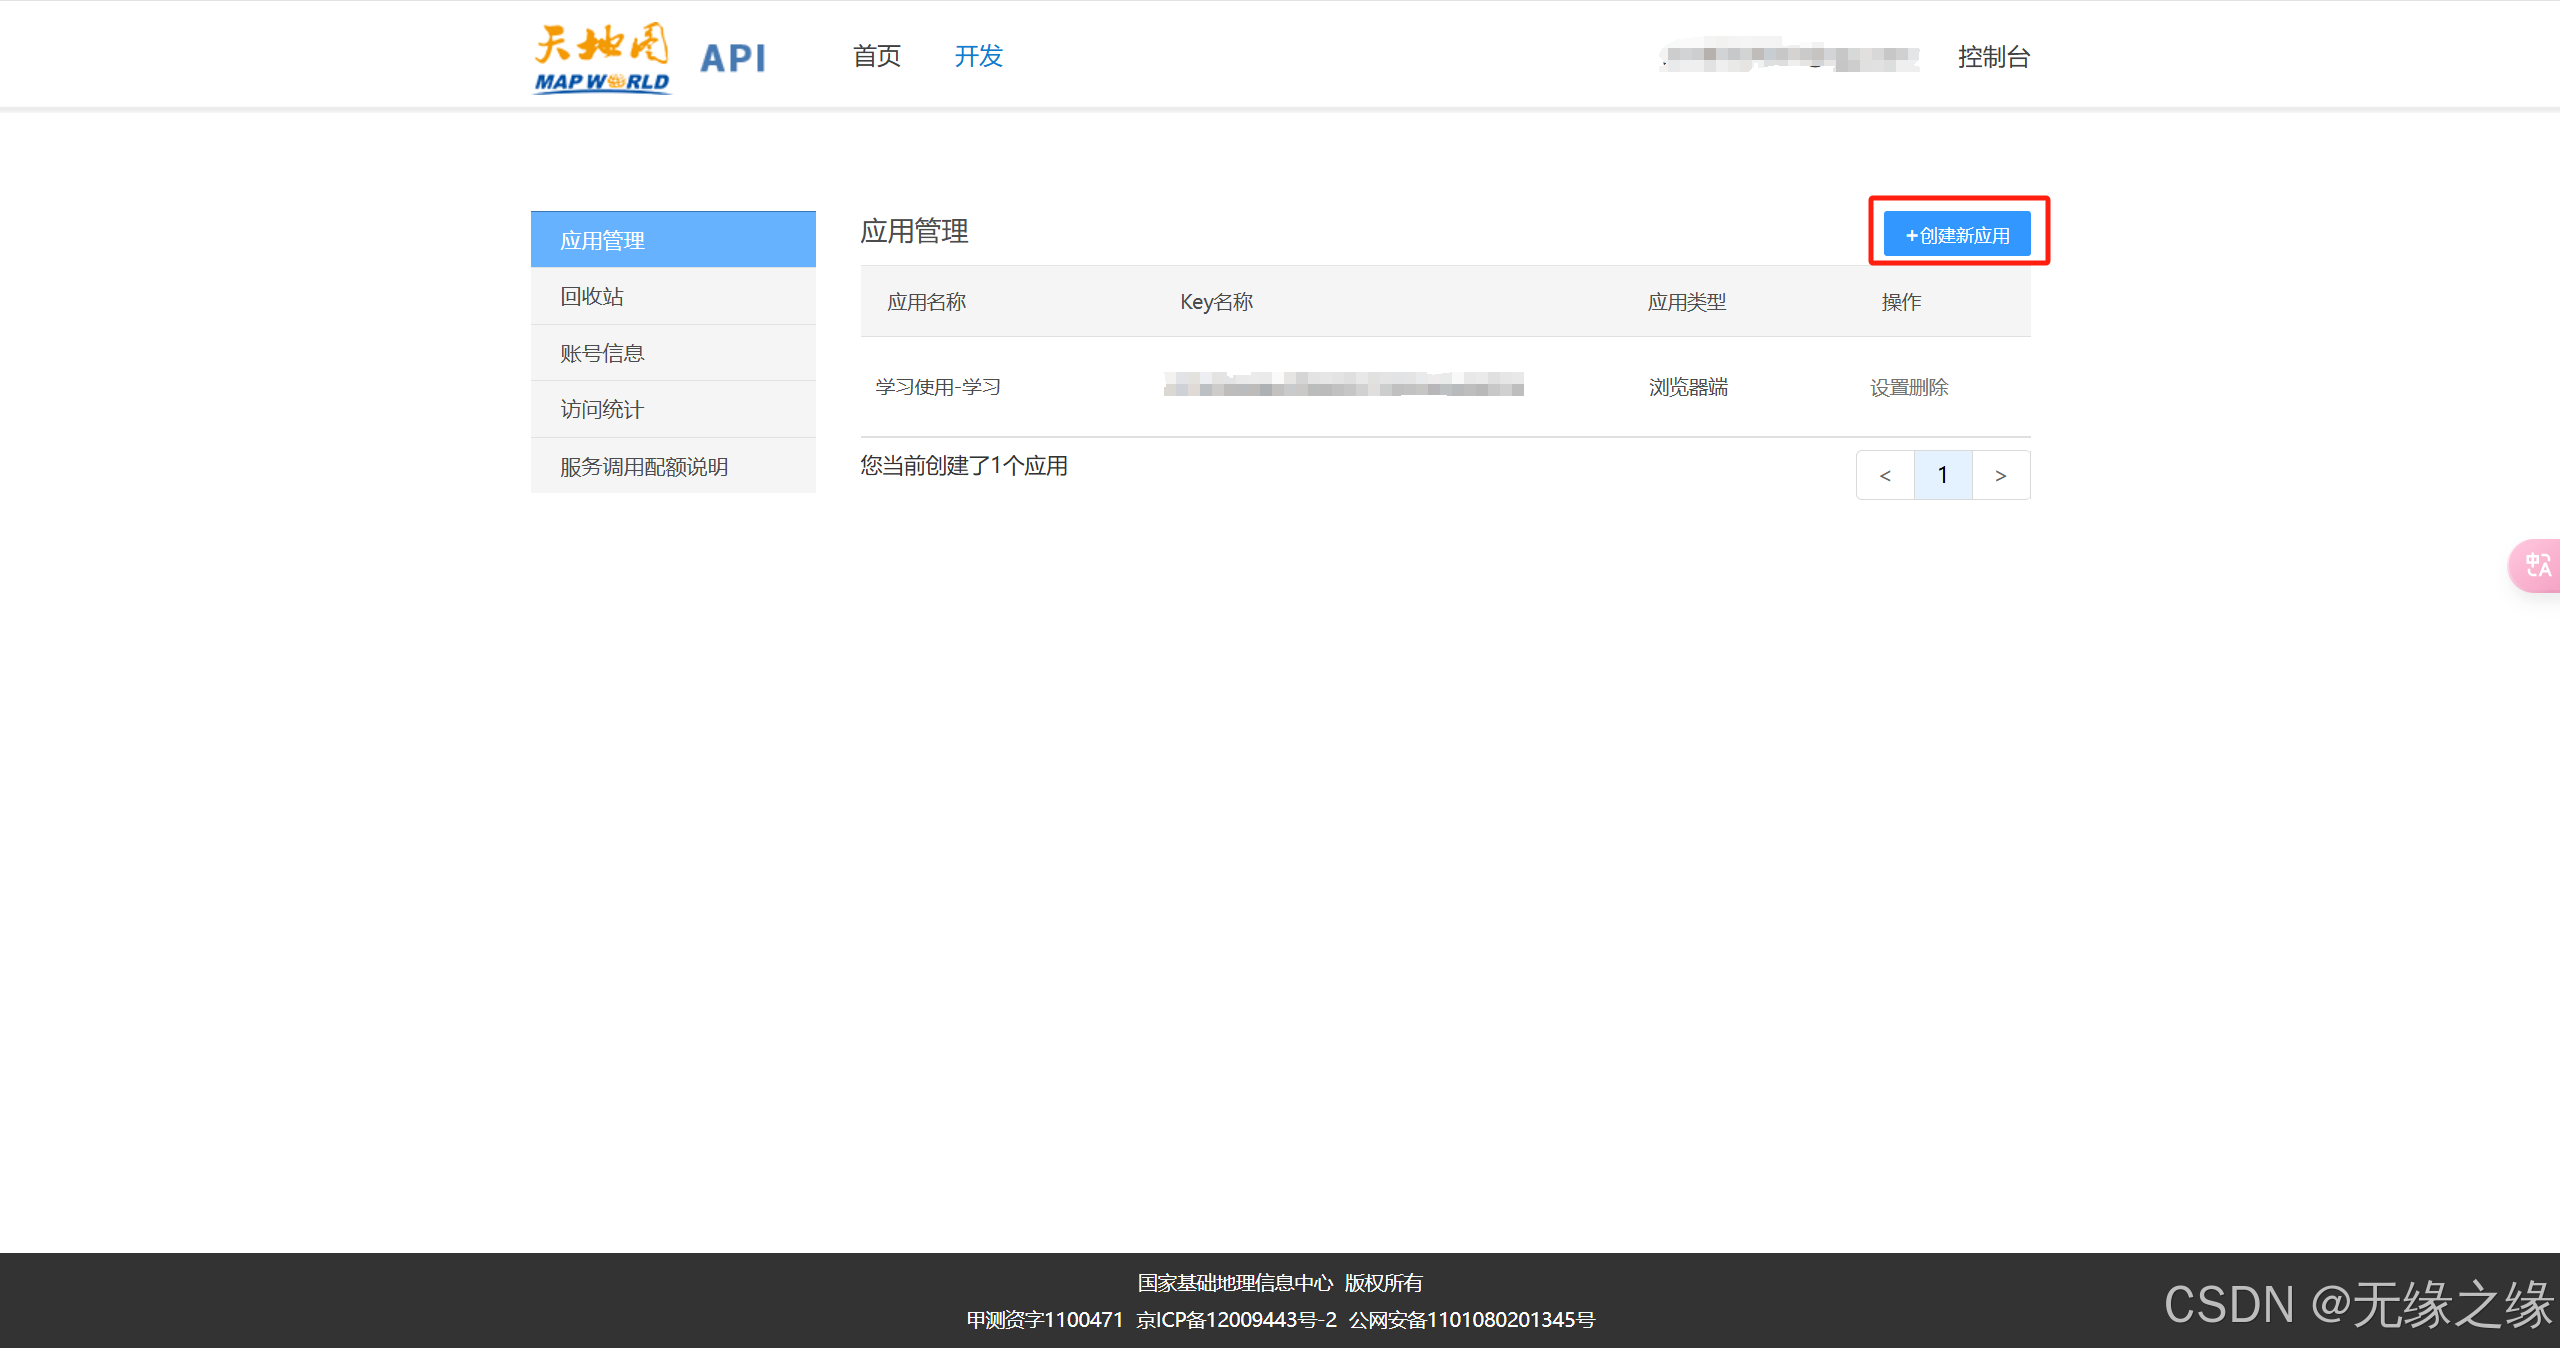
Task: Click the blurred username in header
Action: [x=1790, y=57]
